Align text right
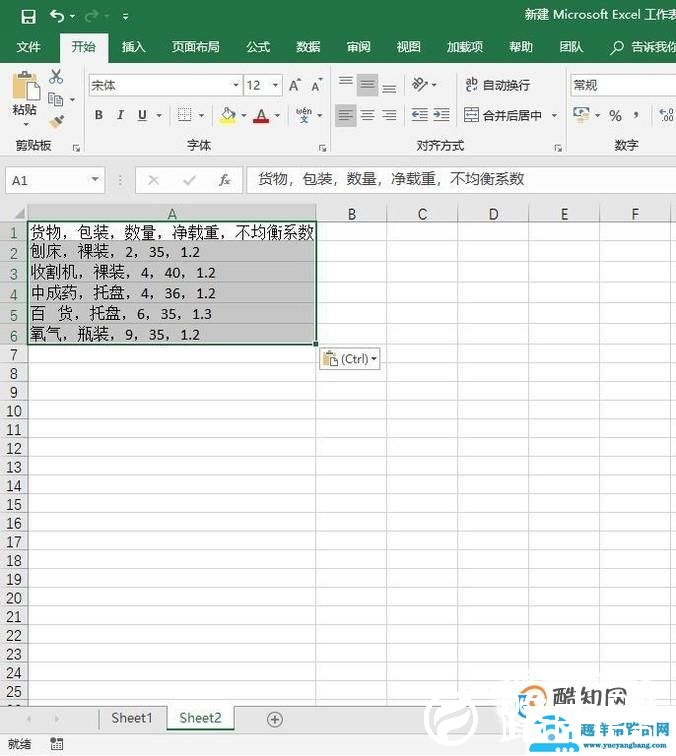 [389, 115]
